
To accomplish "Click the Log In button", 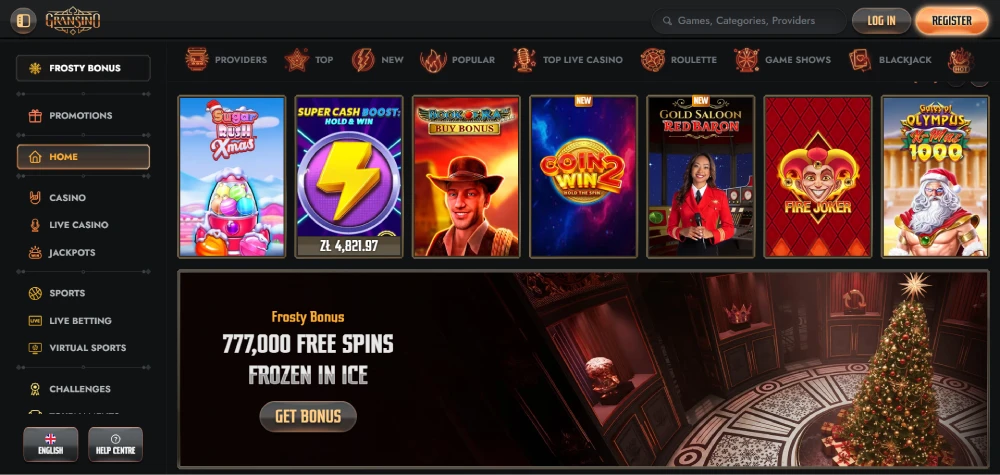I will (x=881, y=21).
